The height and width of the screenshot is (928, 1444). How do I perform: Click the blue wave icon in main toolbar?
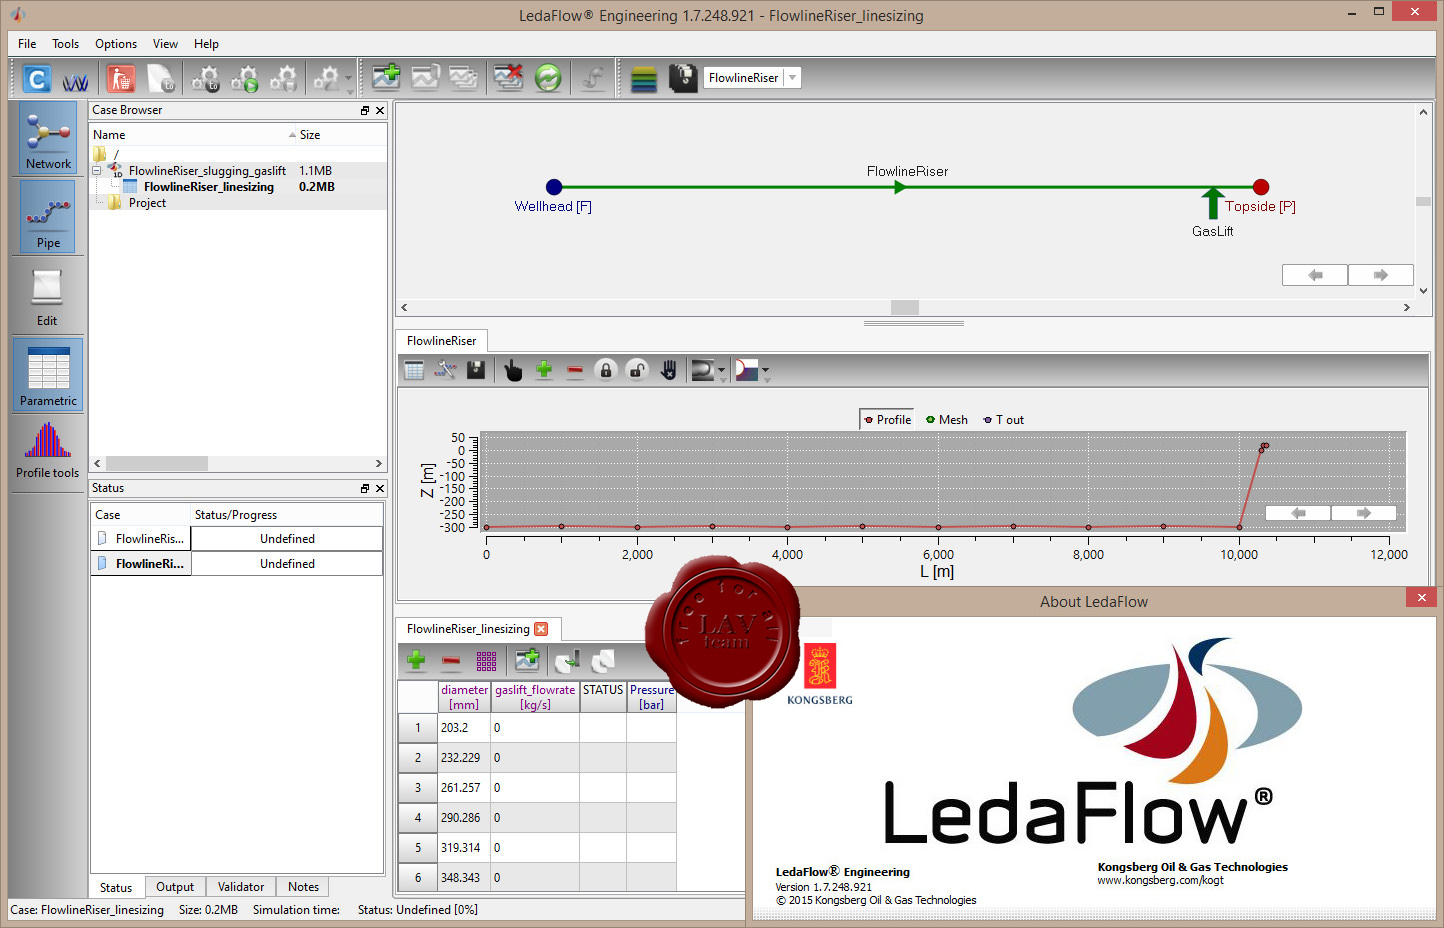click(76, 80)
